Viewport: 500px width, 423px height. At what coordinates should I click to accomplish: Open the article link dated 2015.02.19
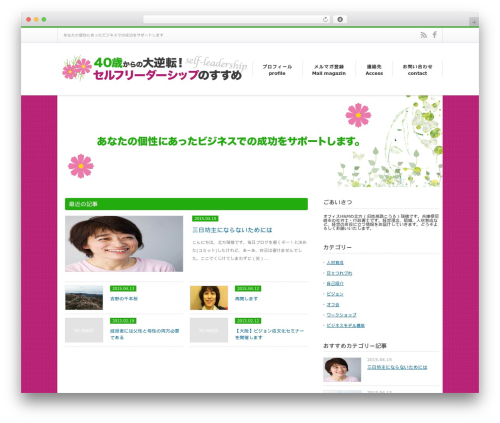click(145, 334)
